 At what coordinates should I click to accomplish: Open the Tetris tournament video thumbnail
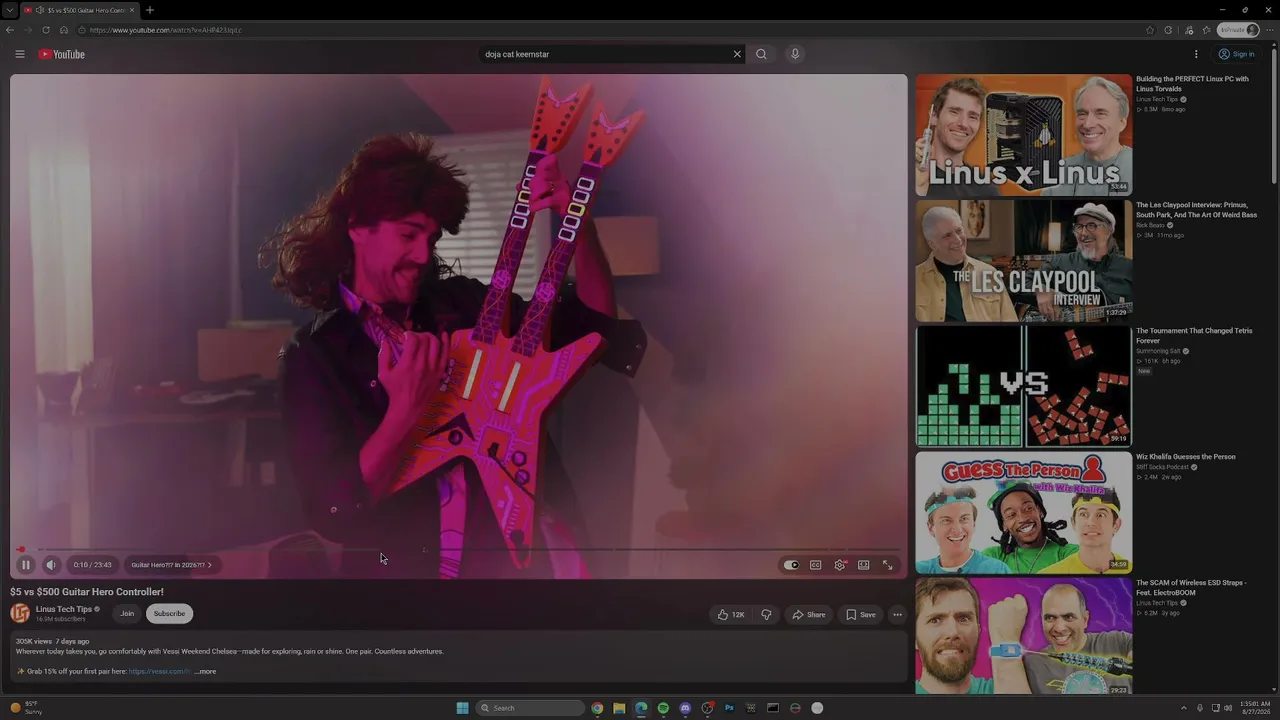tap(1023, 387)
